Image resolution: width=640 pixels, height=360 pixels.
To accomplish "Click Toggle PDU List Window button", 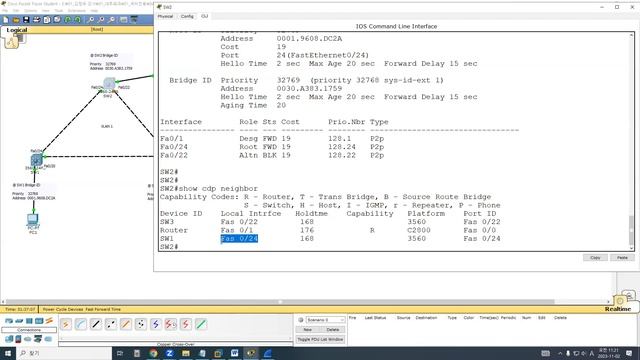I will coord(320,339).
